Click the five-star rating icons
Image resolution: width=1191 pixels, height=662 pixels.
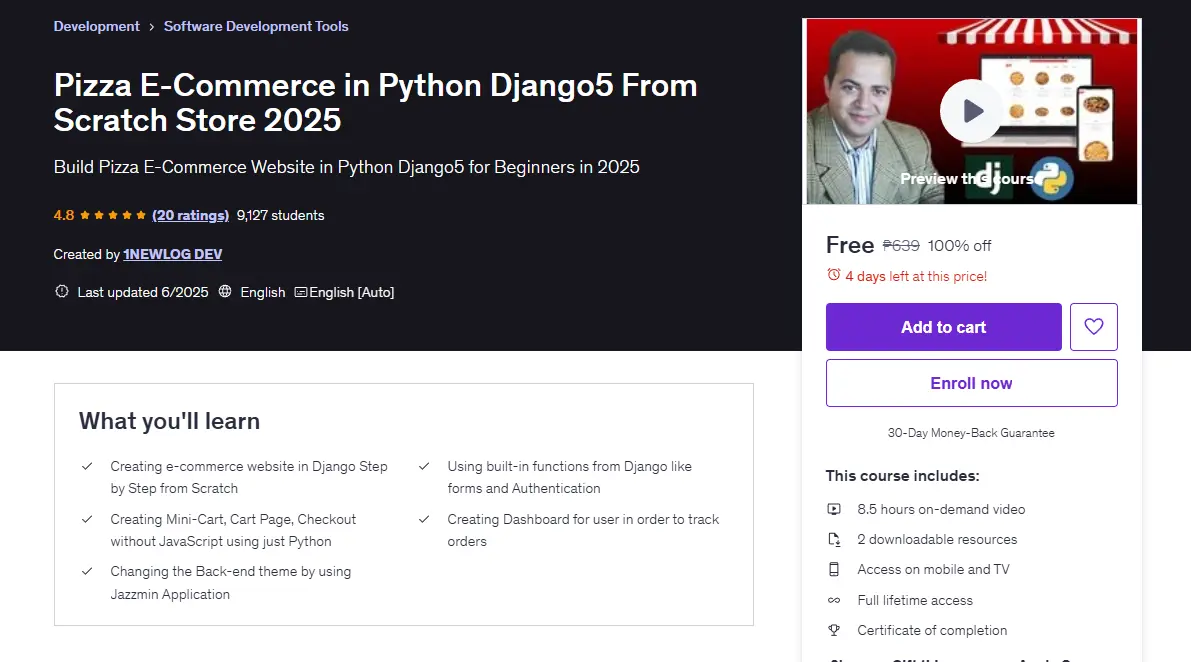113,216
